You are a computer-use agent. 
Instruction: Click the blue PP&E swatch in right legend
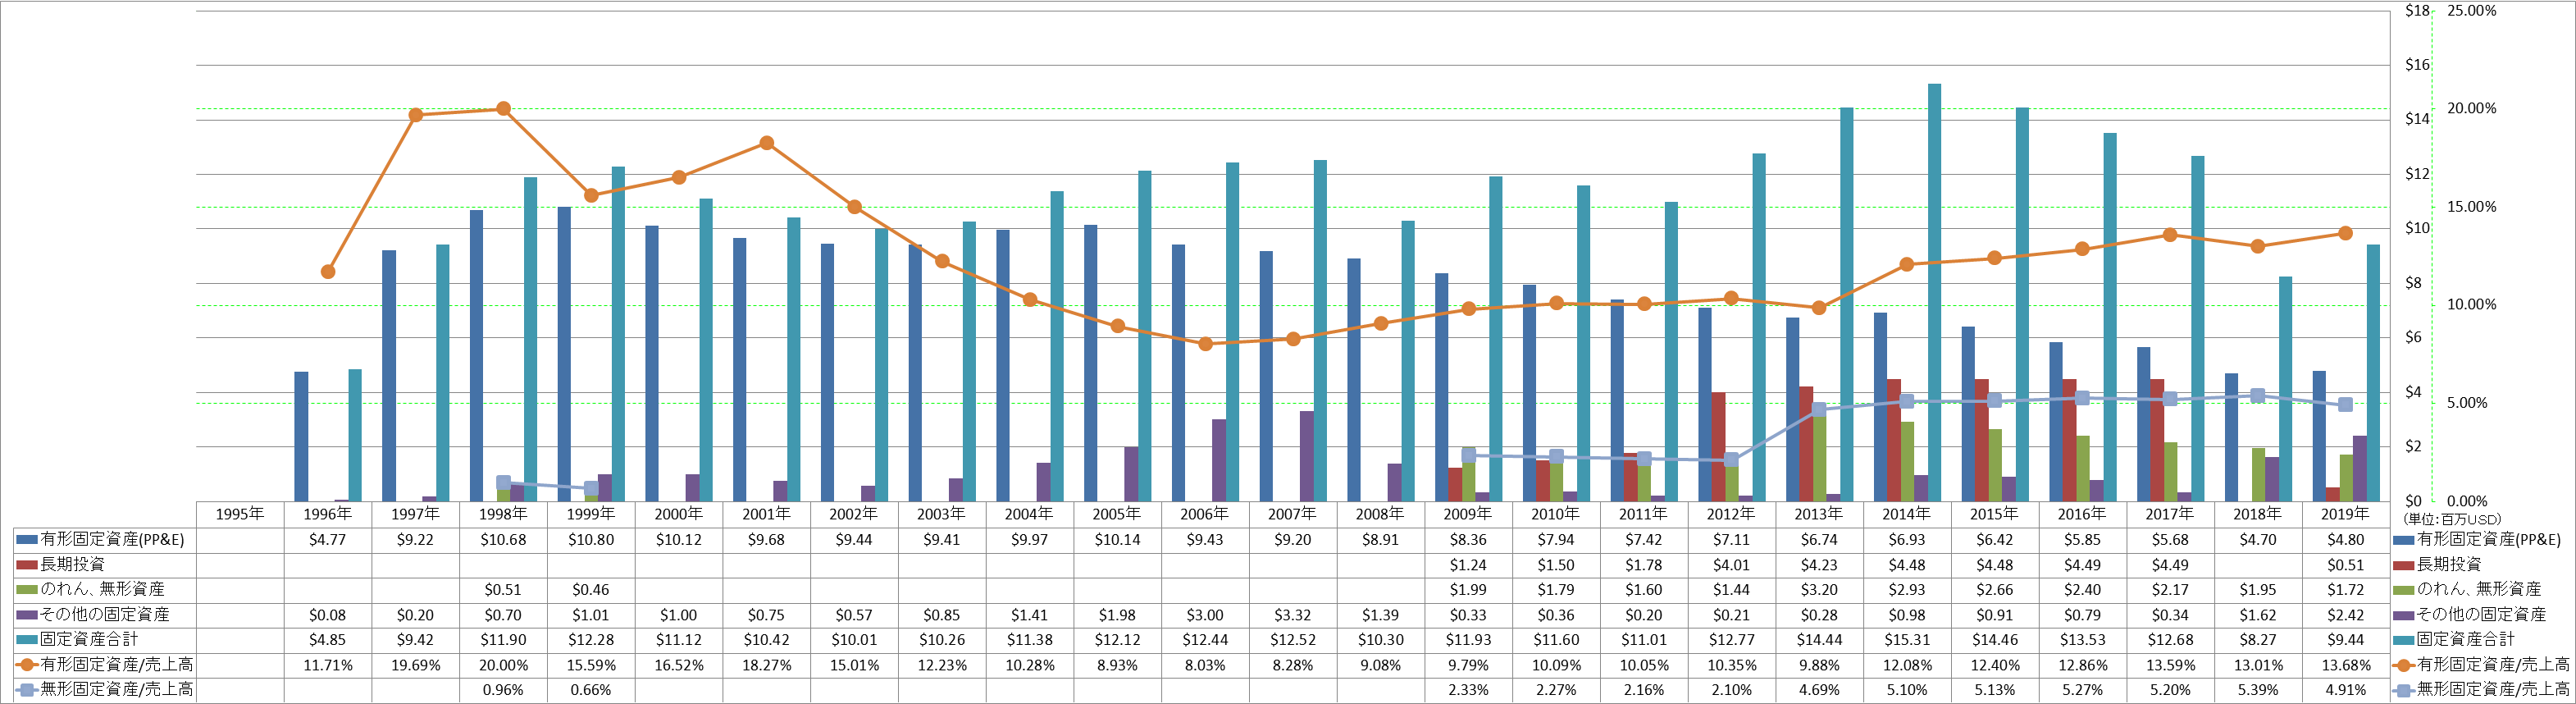2405,540
